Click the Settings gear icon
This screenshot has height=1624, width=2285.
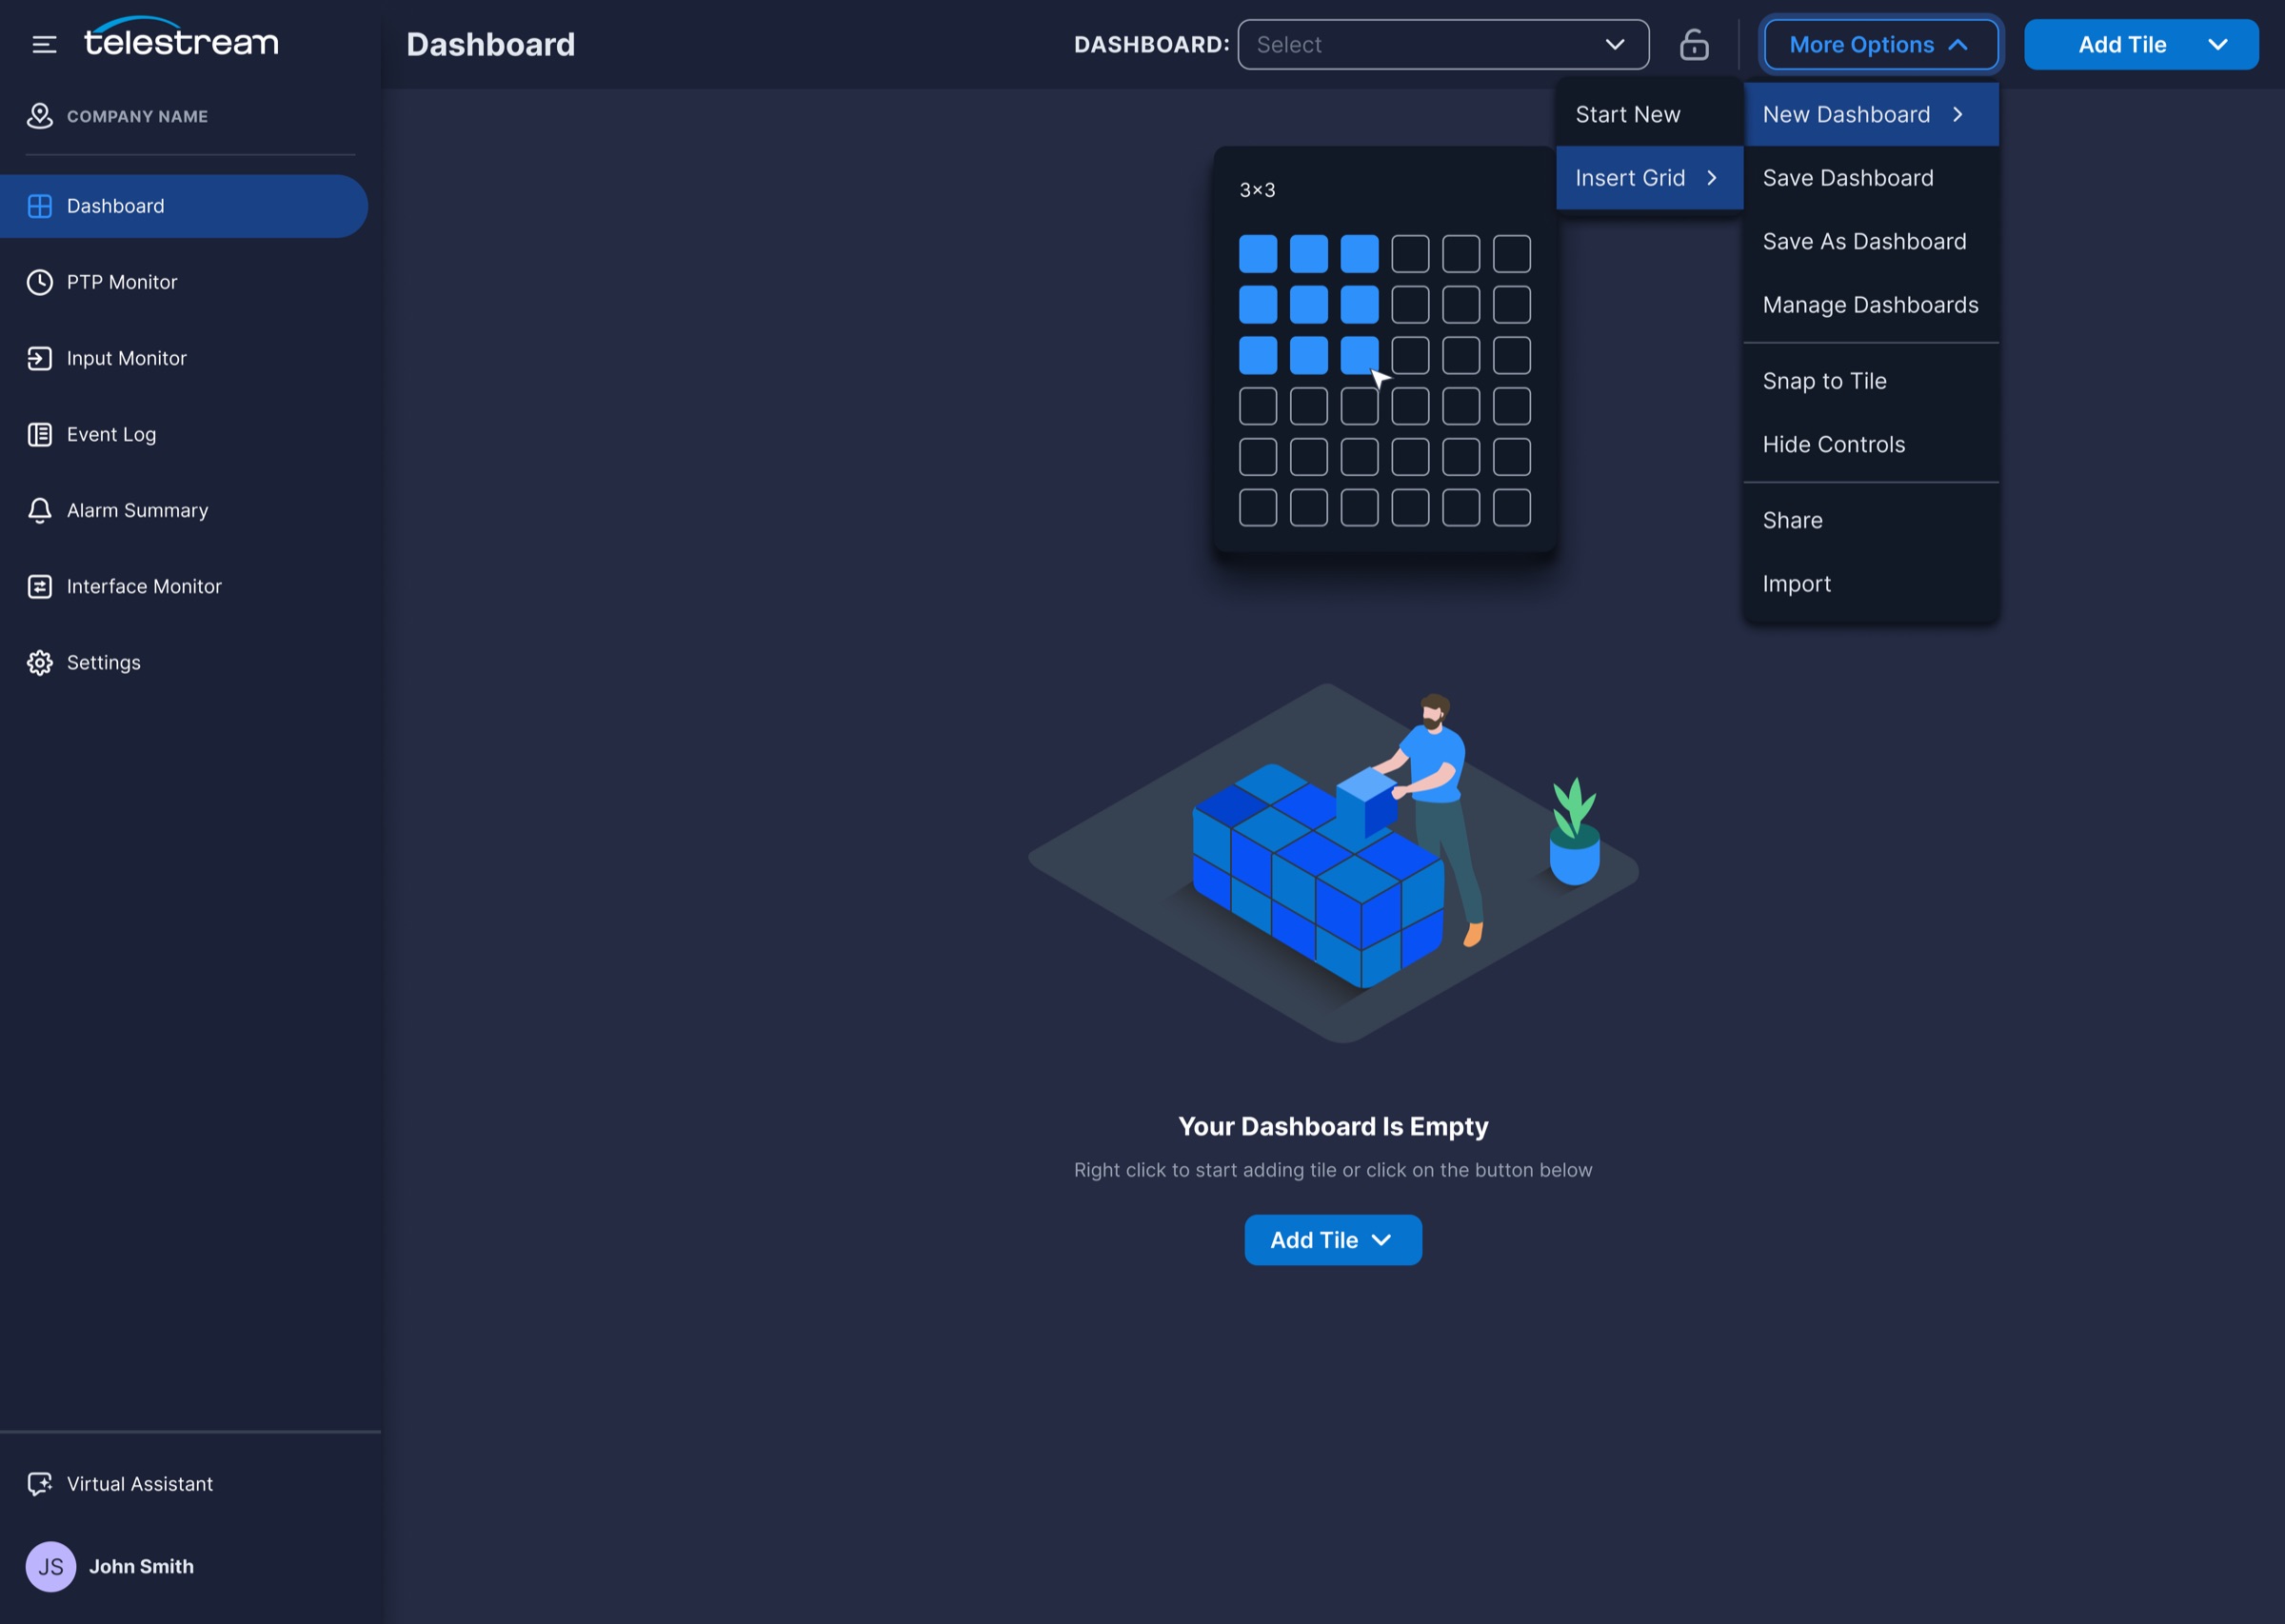click(39, 662)
